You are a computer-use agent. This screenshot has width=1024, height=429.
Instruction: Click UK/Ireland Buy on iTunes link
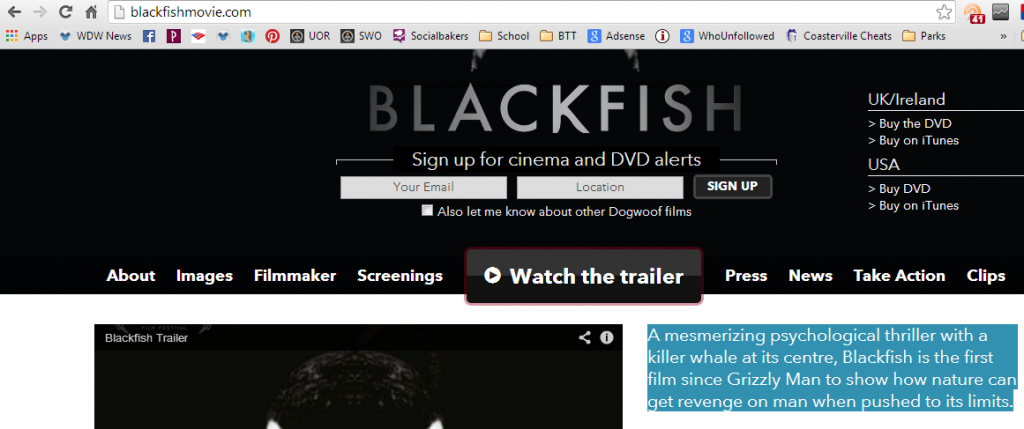(914, 140)
